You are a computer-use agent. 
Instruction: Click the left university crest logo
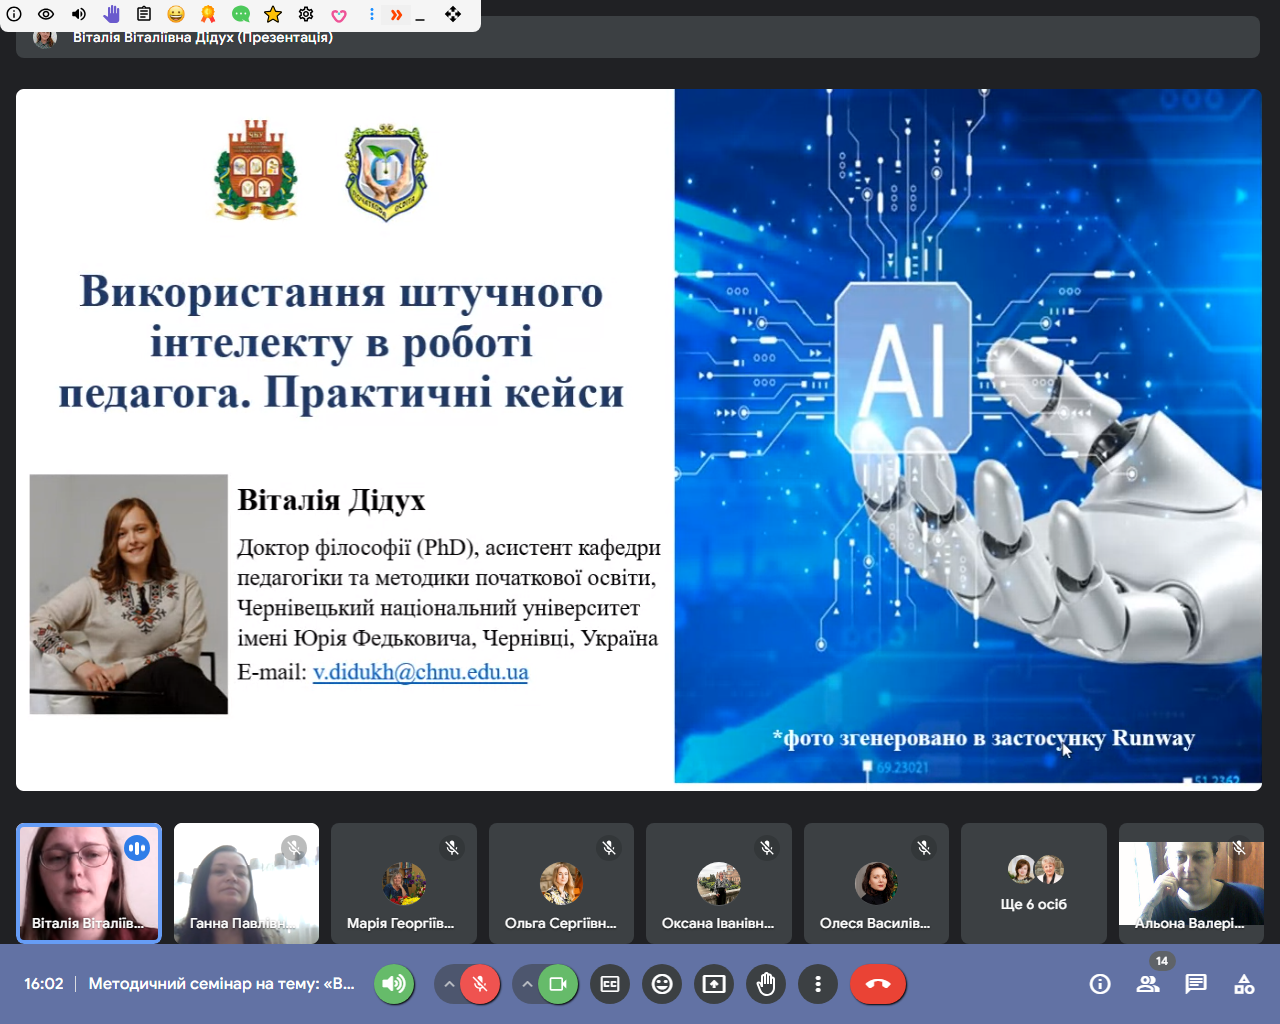256,169
